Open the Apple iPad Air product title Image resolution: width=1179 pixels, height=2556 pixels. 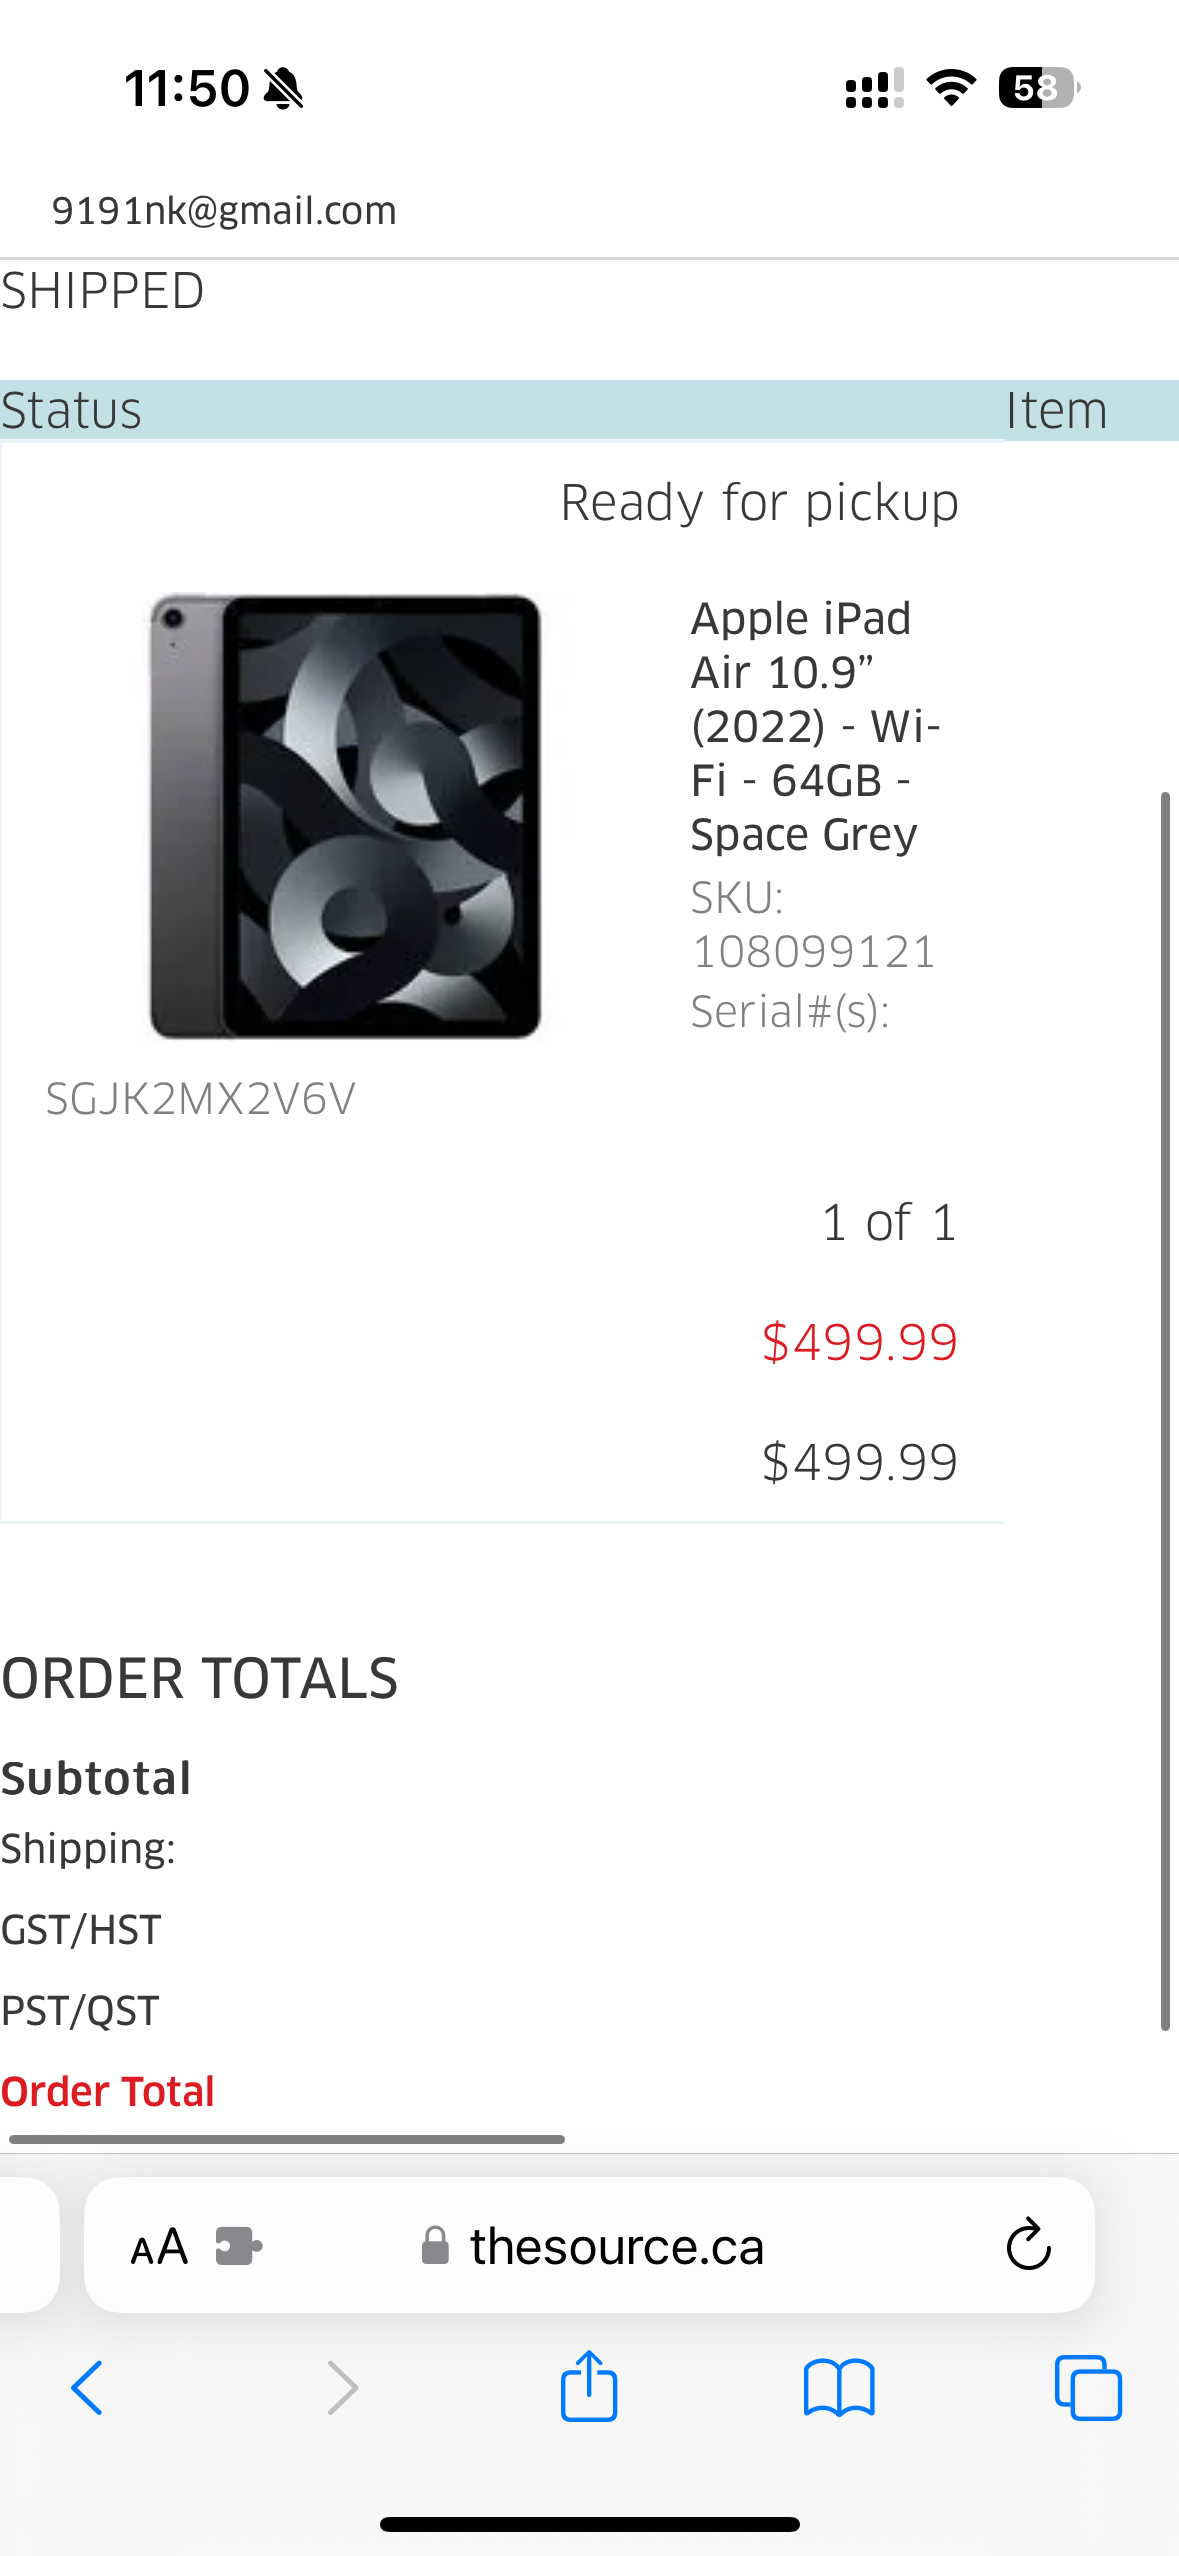click(816, 726)
